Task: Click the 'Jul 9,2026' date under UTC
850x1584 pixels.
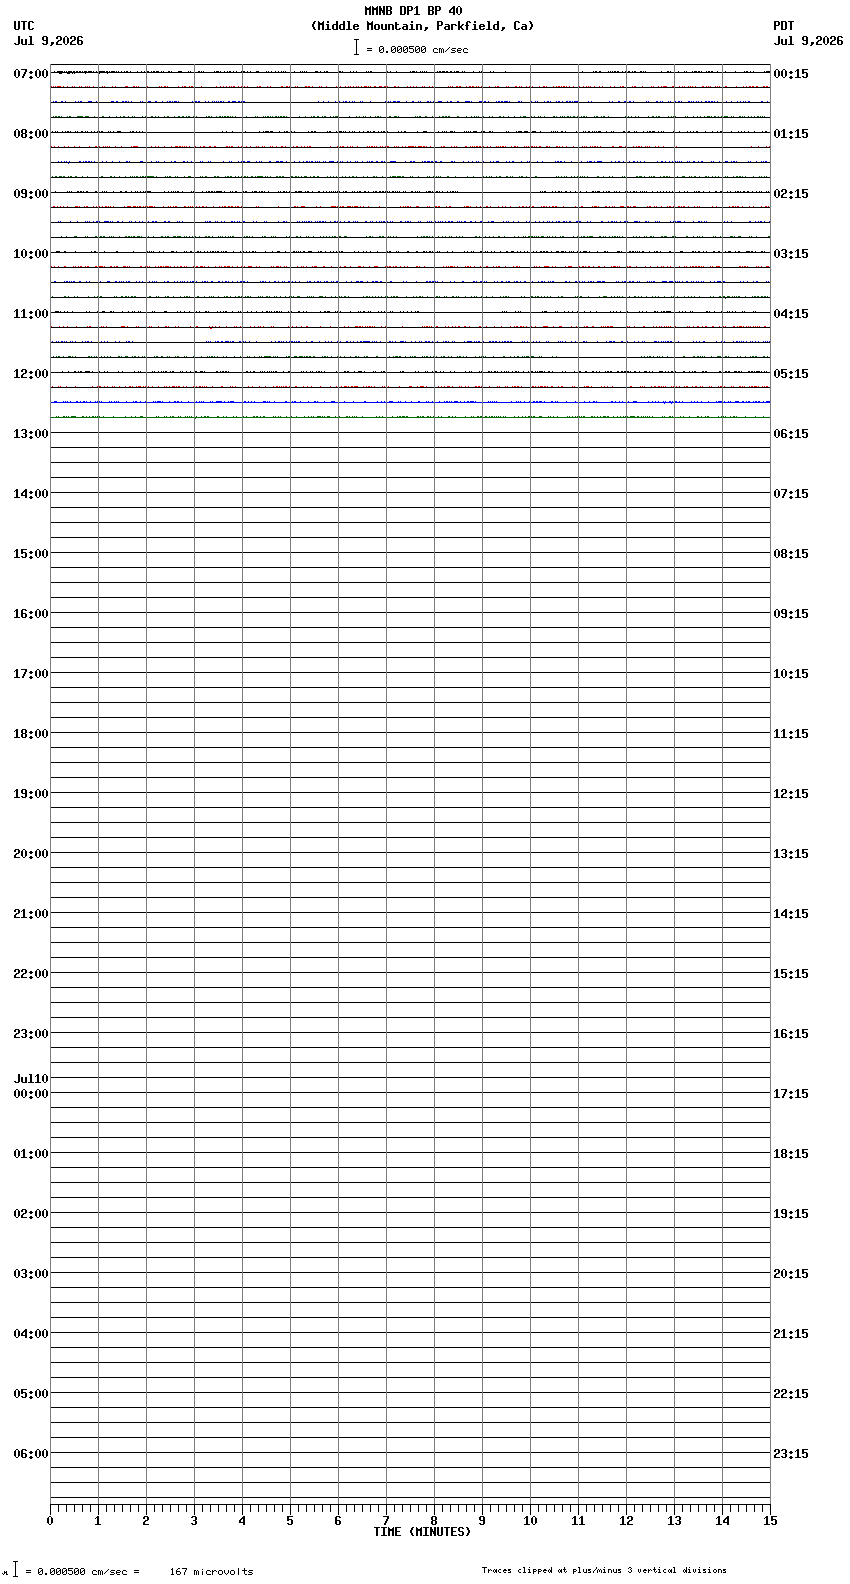Action: pyautogui.click(x=49, y=41)
